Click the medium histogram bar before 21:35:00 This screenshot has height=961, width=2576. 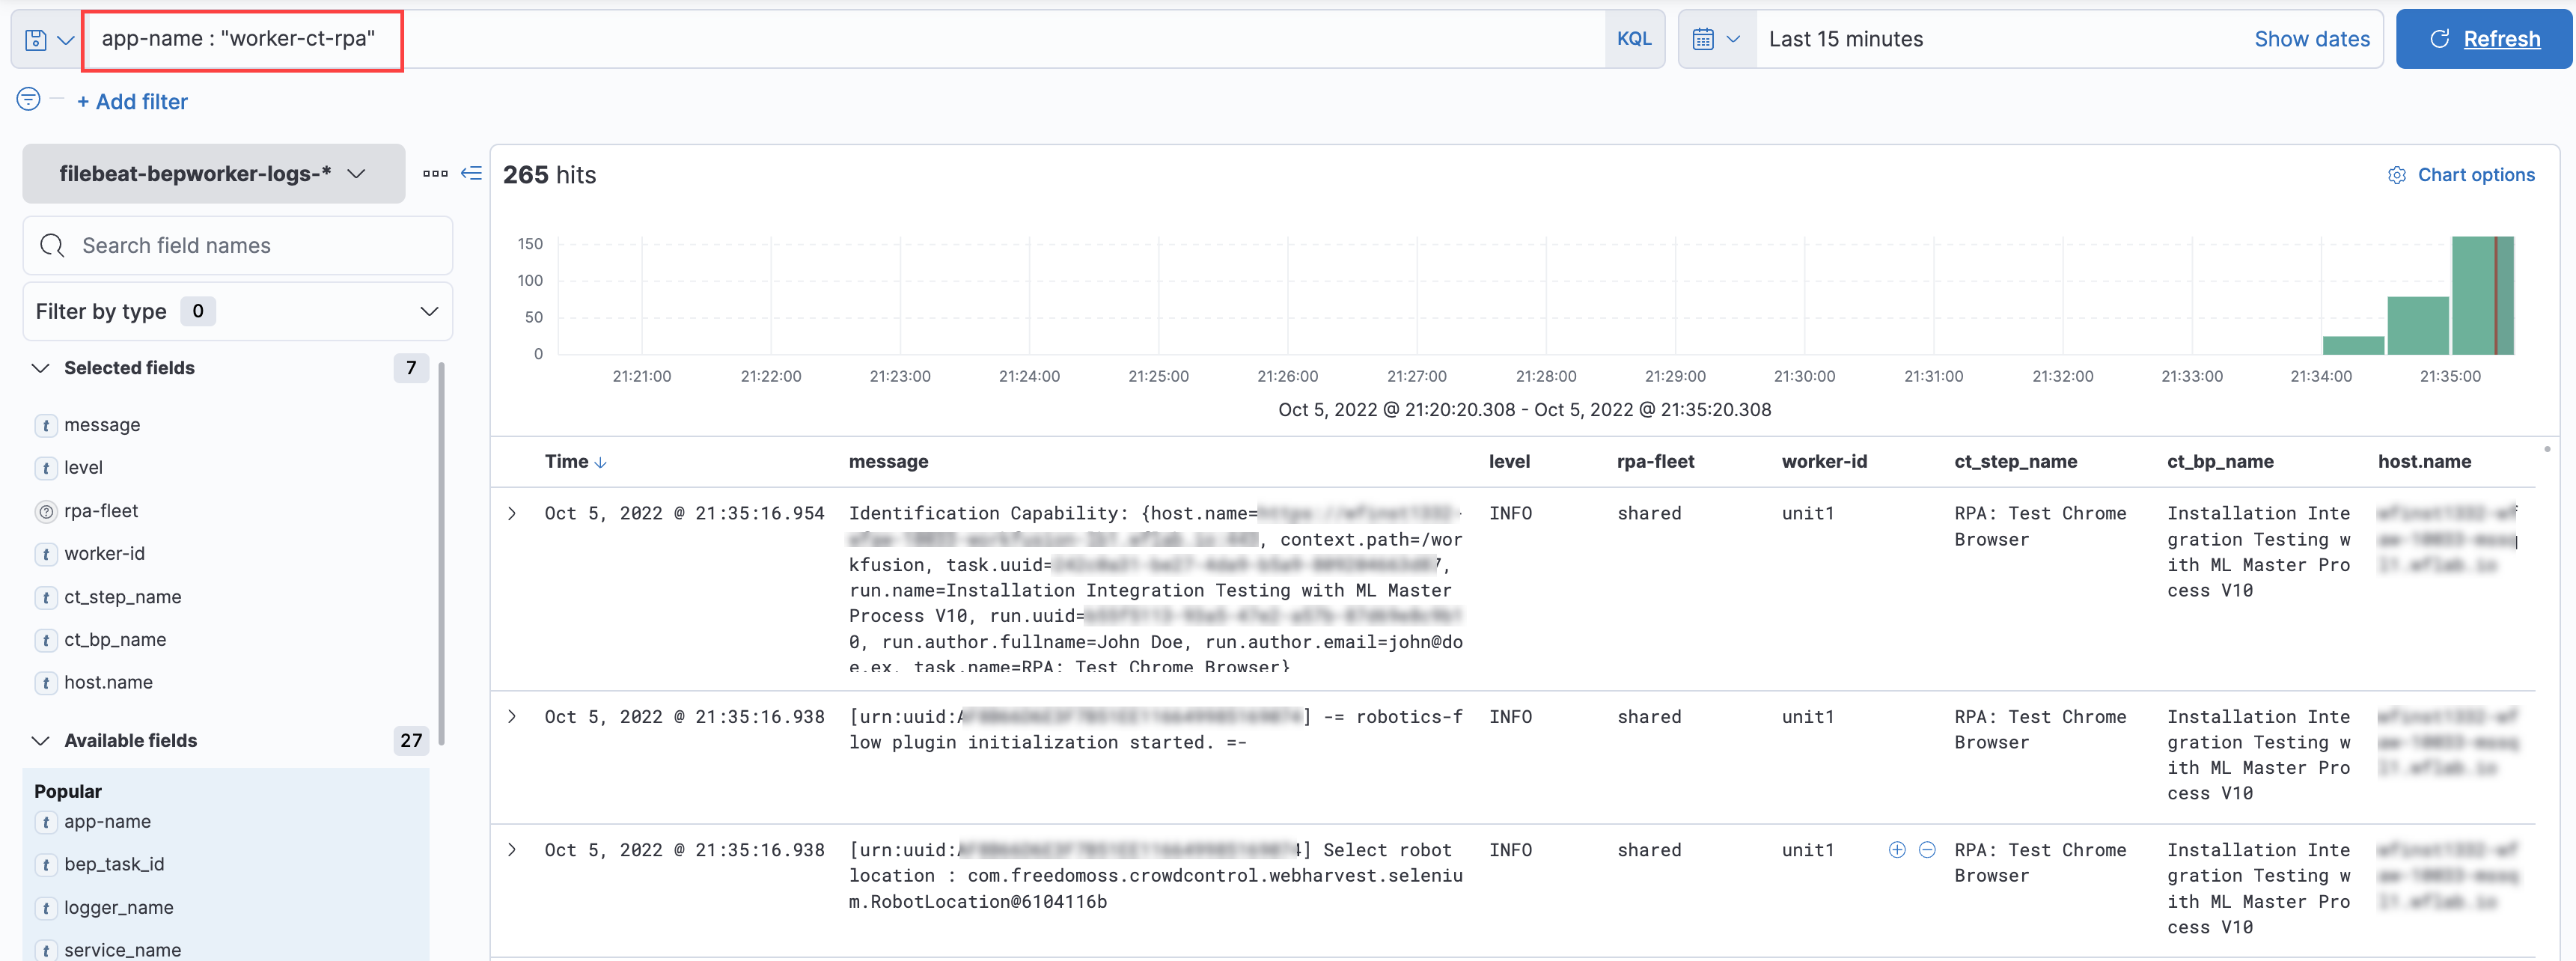point(2418,326)
